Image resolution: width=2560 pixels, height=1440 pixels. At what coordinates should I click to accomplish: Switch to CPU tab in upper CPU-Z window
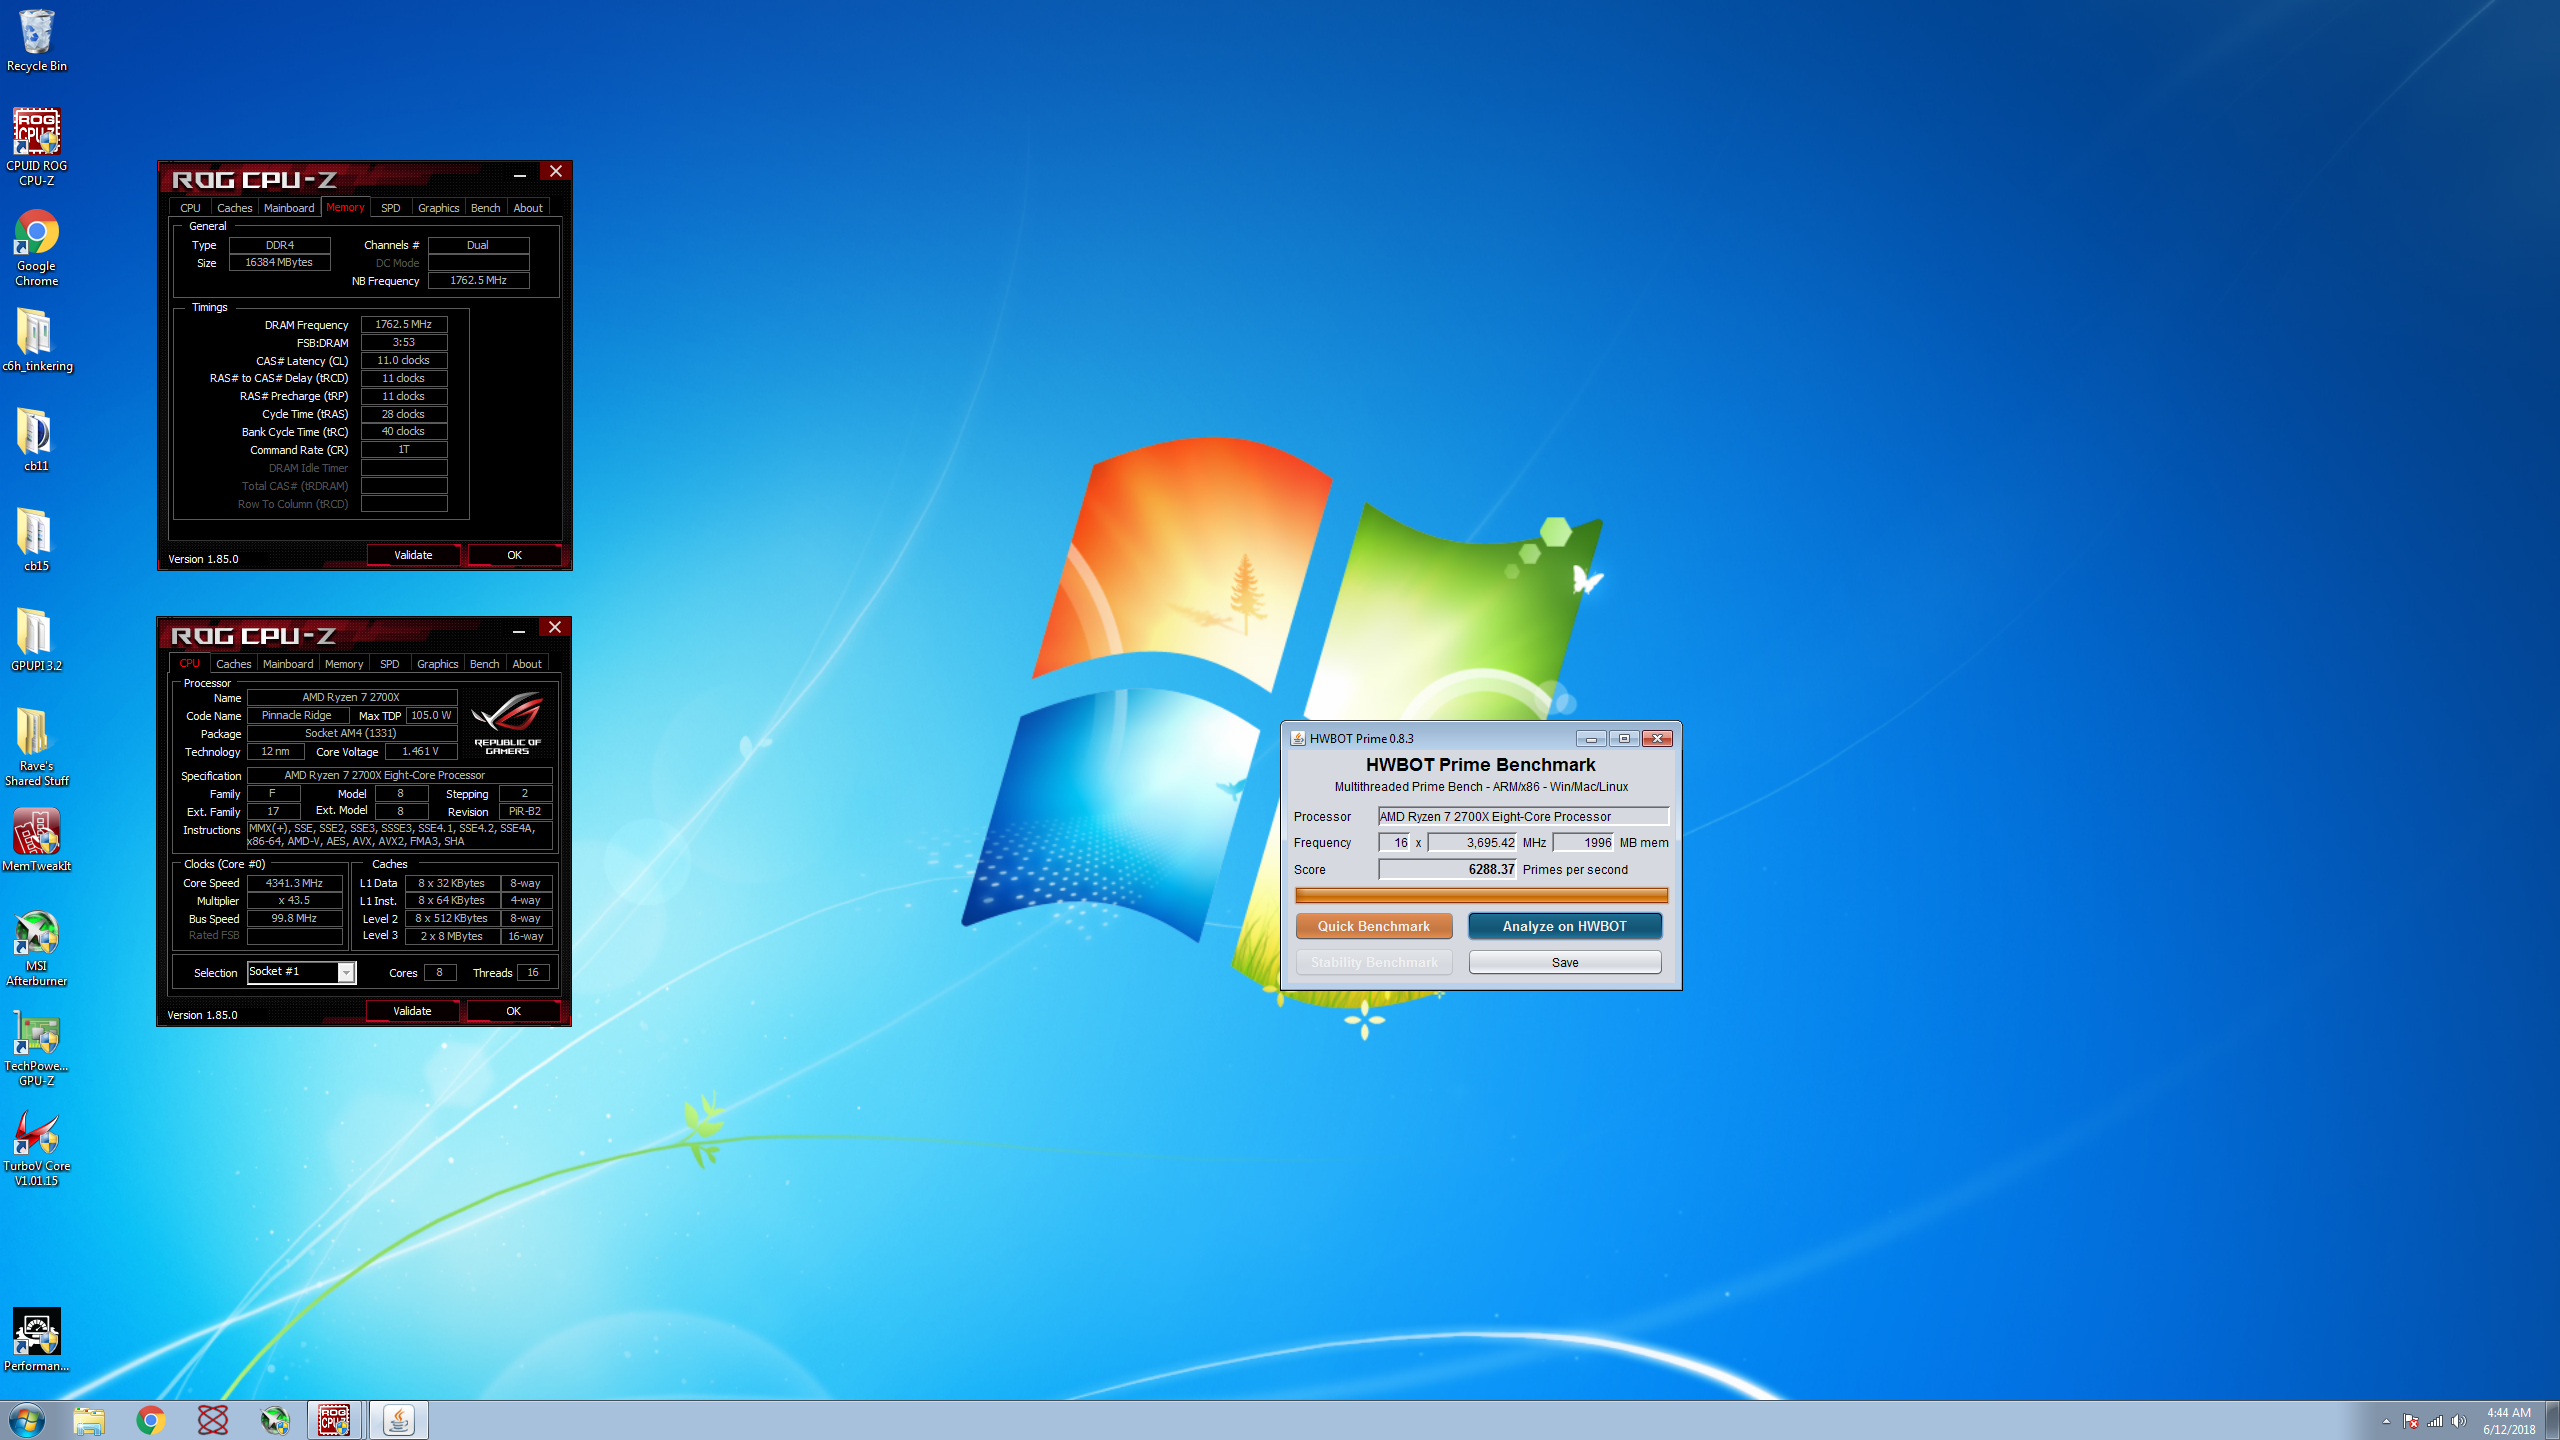pyautogui.click(x=190, y=208)
